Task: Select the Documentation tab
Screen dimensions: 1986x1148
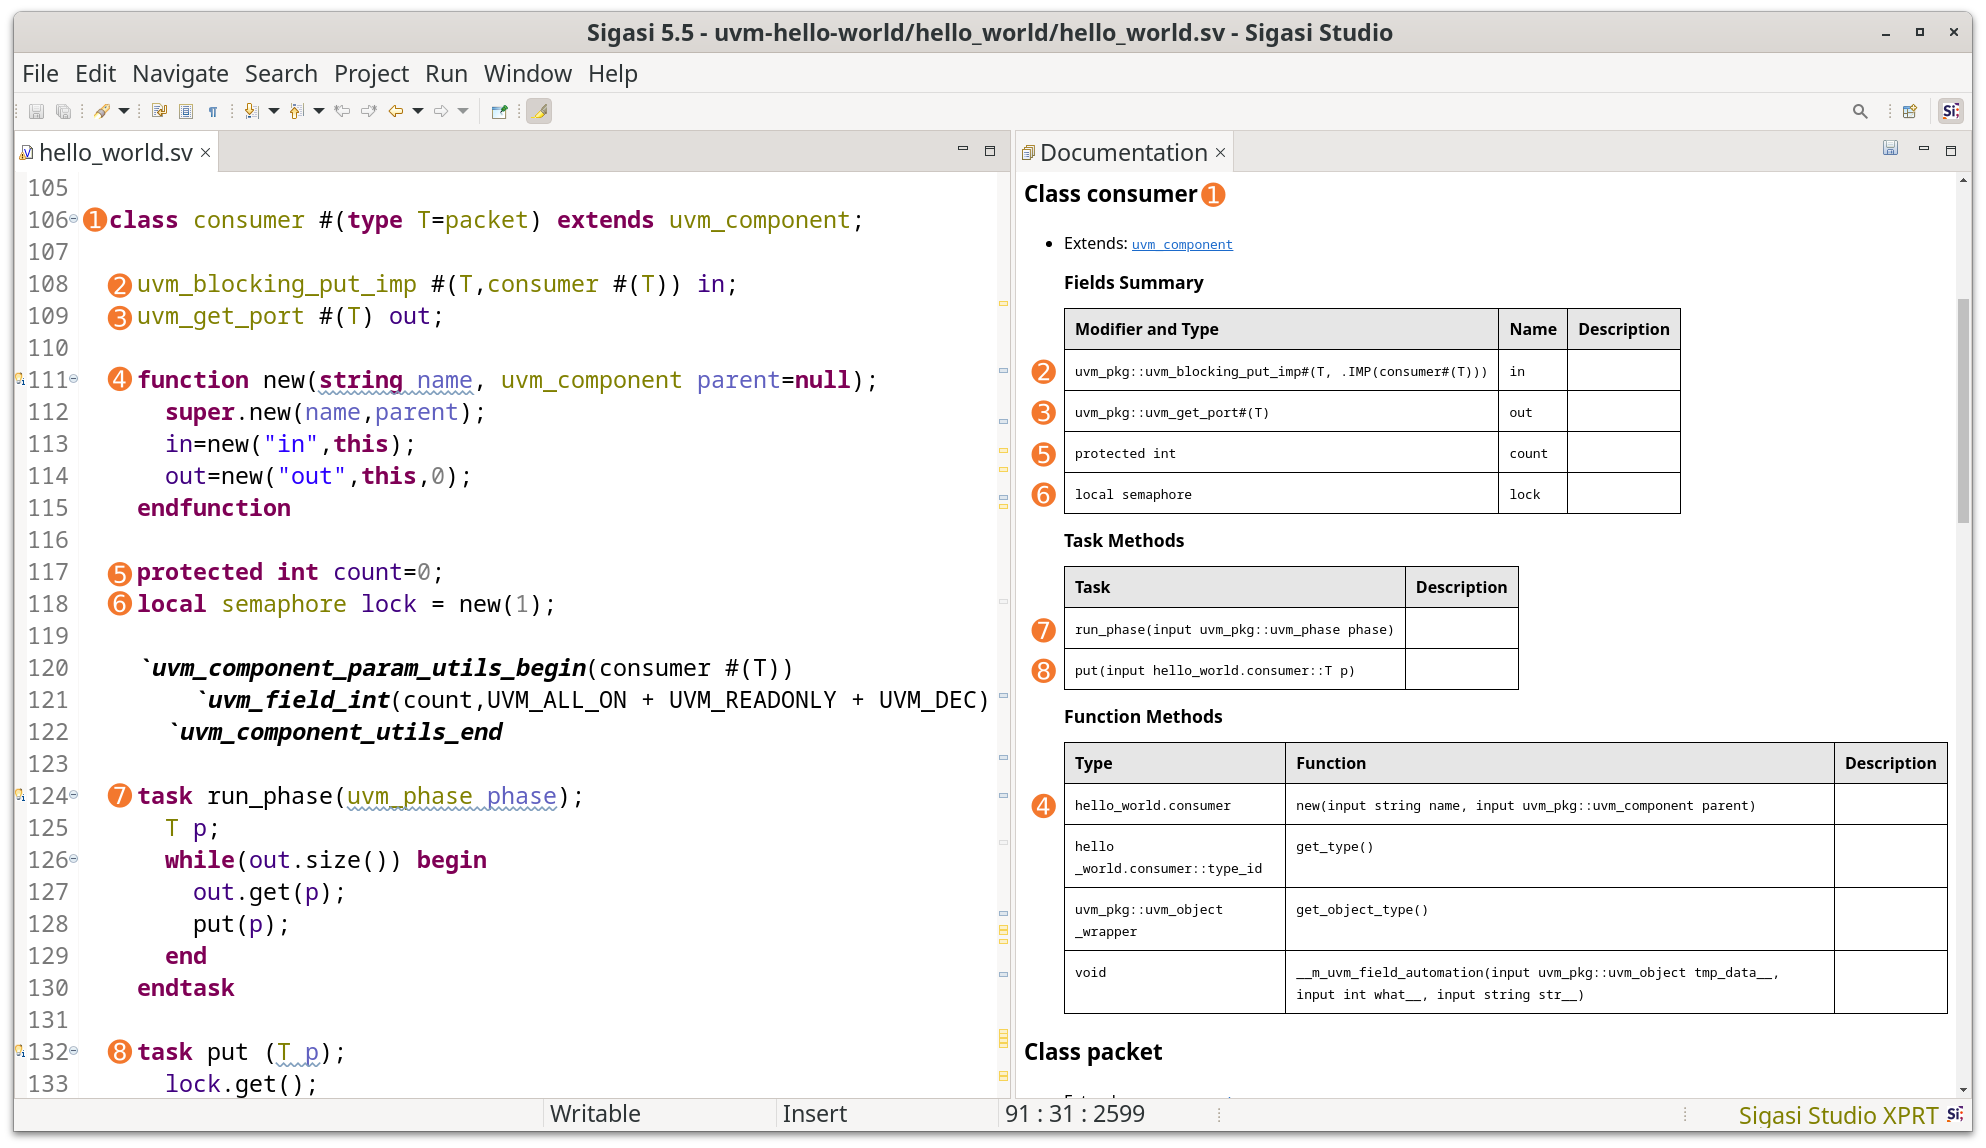Action: tap(1123, 153)
